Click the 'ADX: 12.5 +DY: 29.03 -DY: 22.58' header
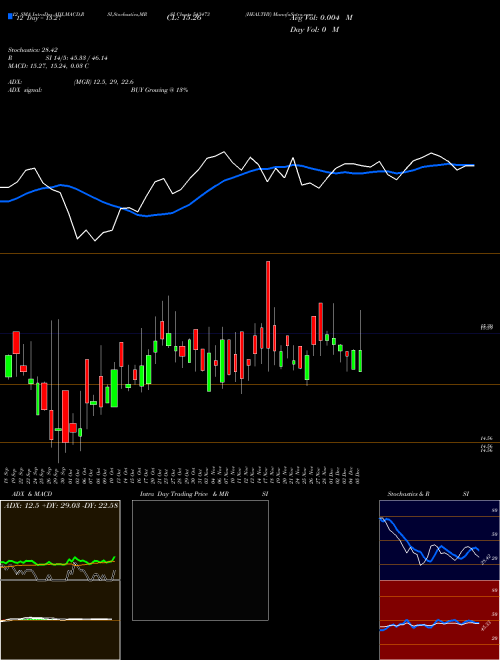 (x=61, y=505)
